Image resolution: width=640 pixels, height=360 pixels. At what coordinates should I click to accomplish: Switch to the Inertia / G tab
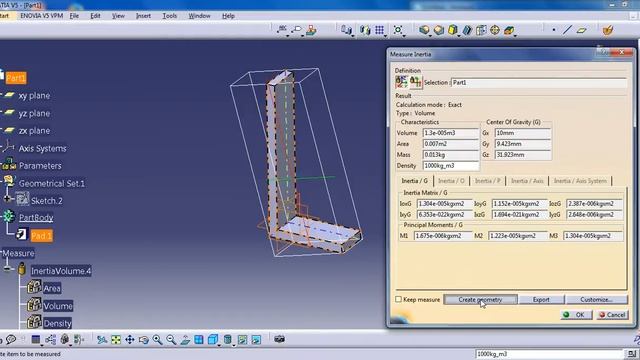click(x=414, y=181)
